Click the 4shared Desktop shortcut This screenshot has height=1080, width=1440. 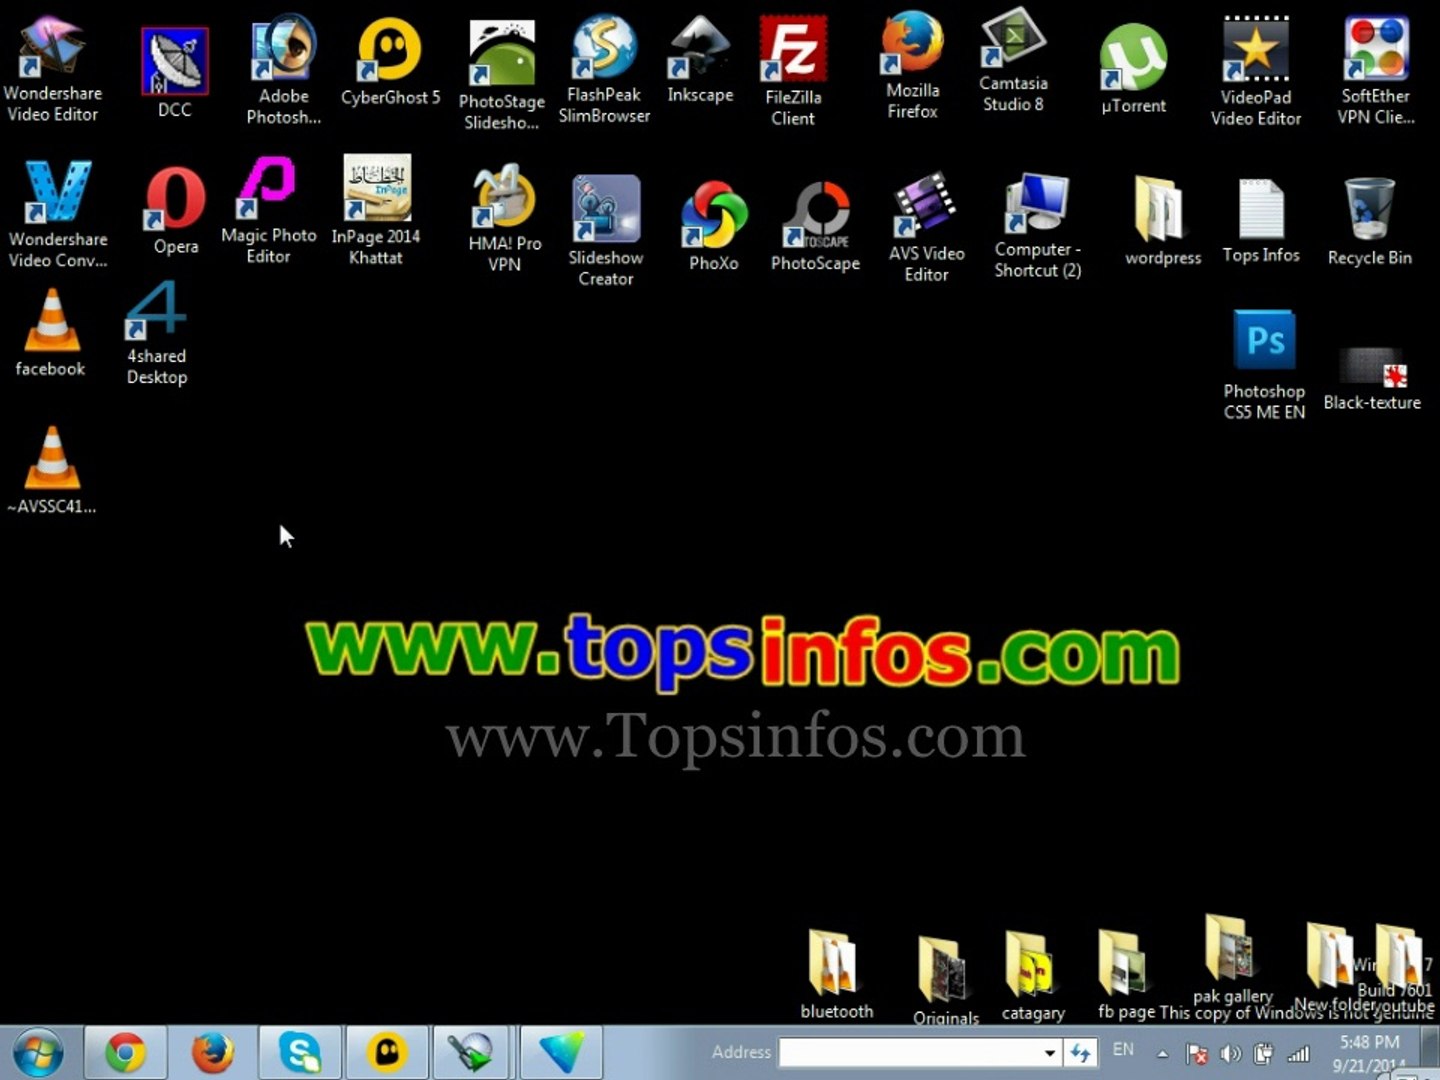click(x=157, y=333)
